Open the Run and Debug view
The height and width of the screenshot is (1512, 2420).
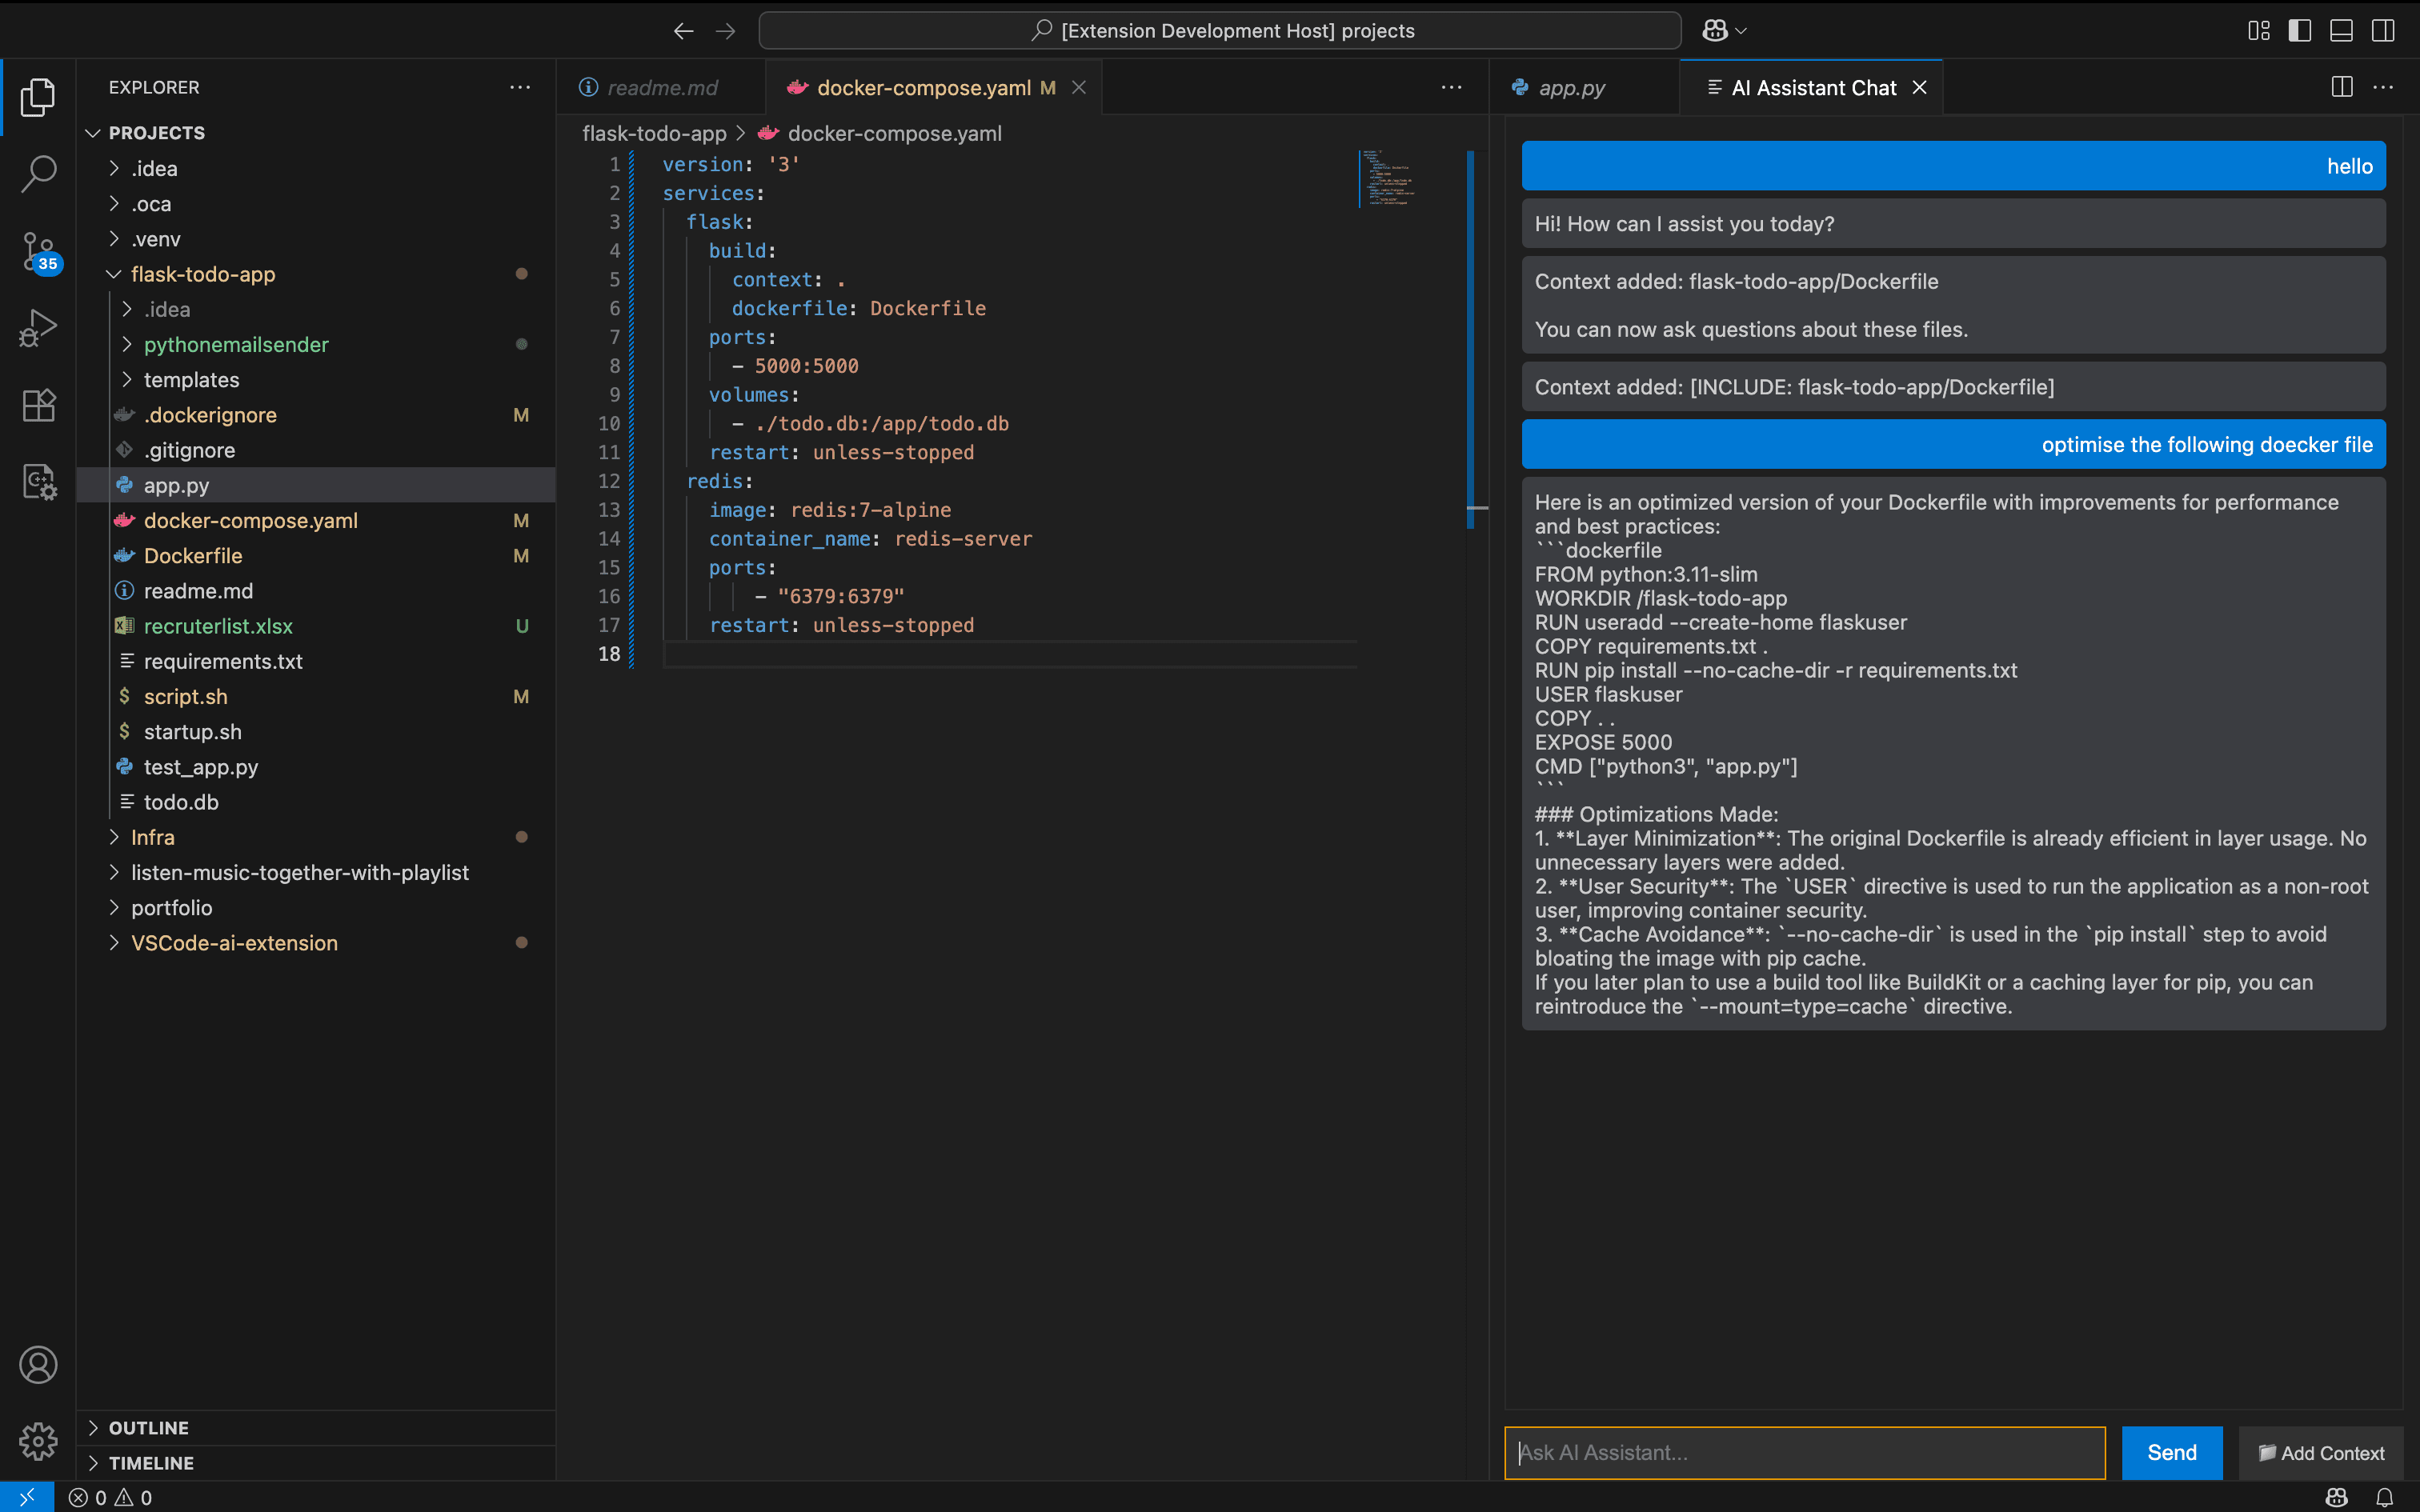click(x=38, y=326)
